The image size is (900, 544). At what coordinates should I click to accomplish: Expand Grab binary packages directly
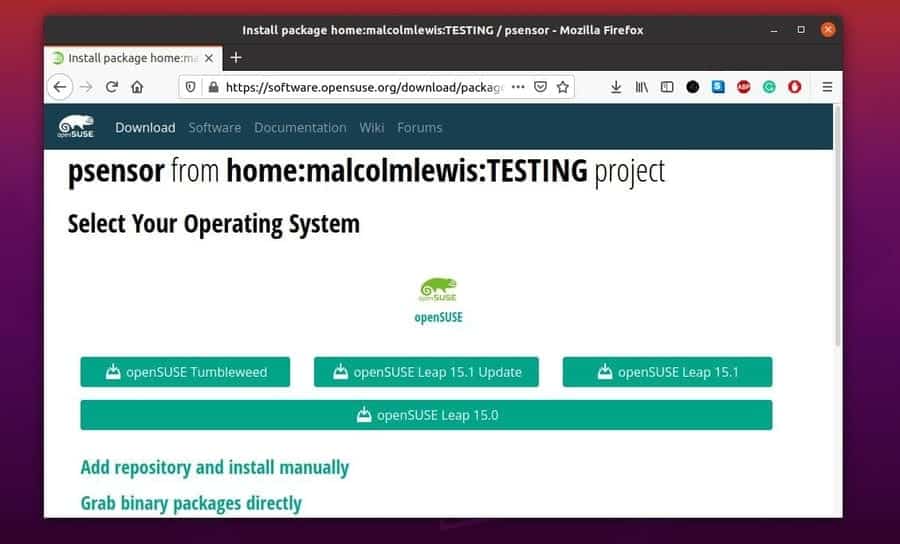click(191, 503)
